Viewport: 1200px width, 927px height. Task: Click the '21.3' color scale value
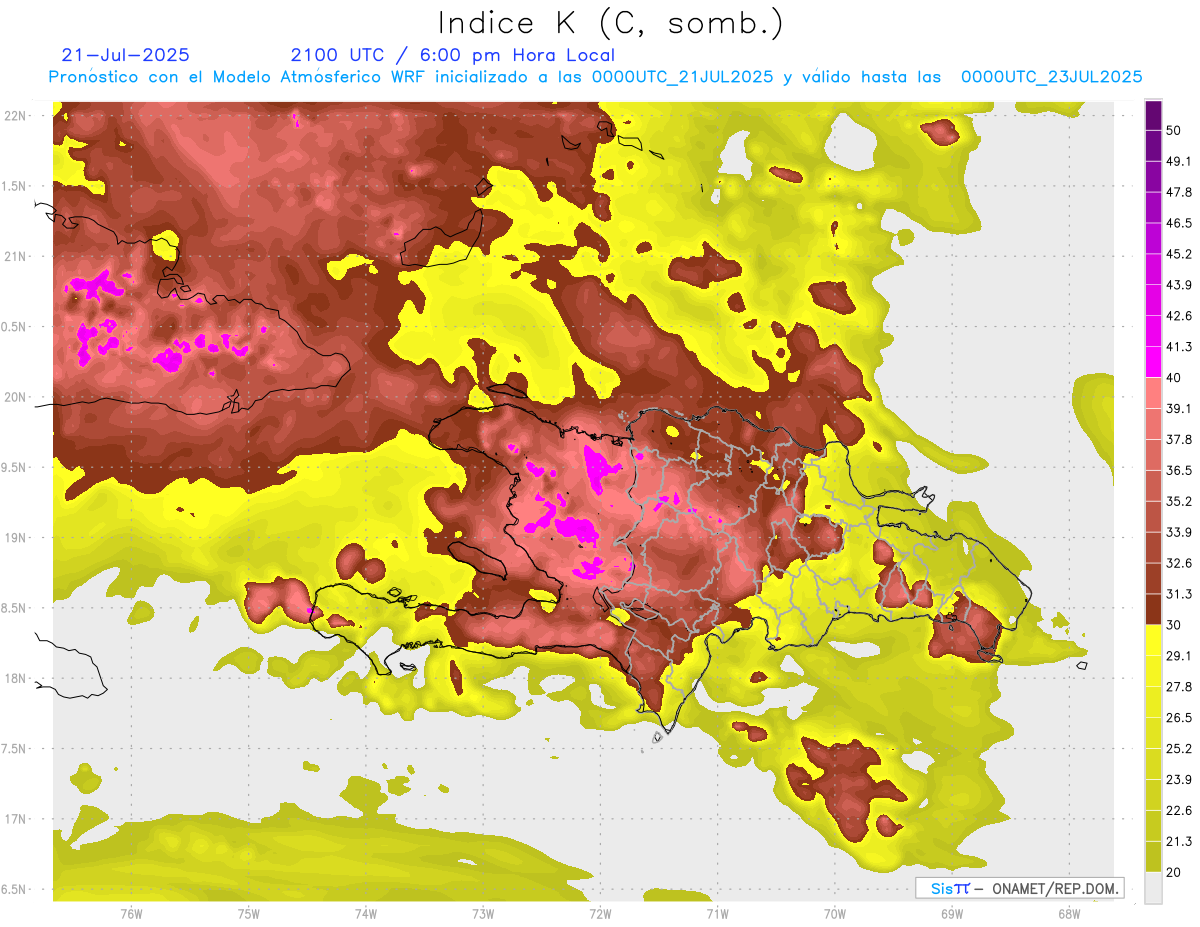[1179, 841]
